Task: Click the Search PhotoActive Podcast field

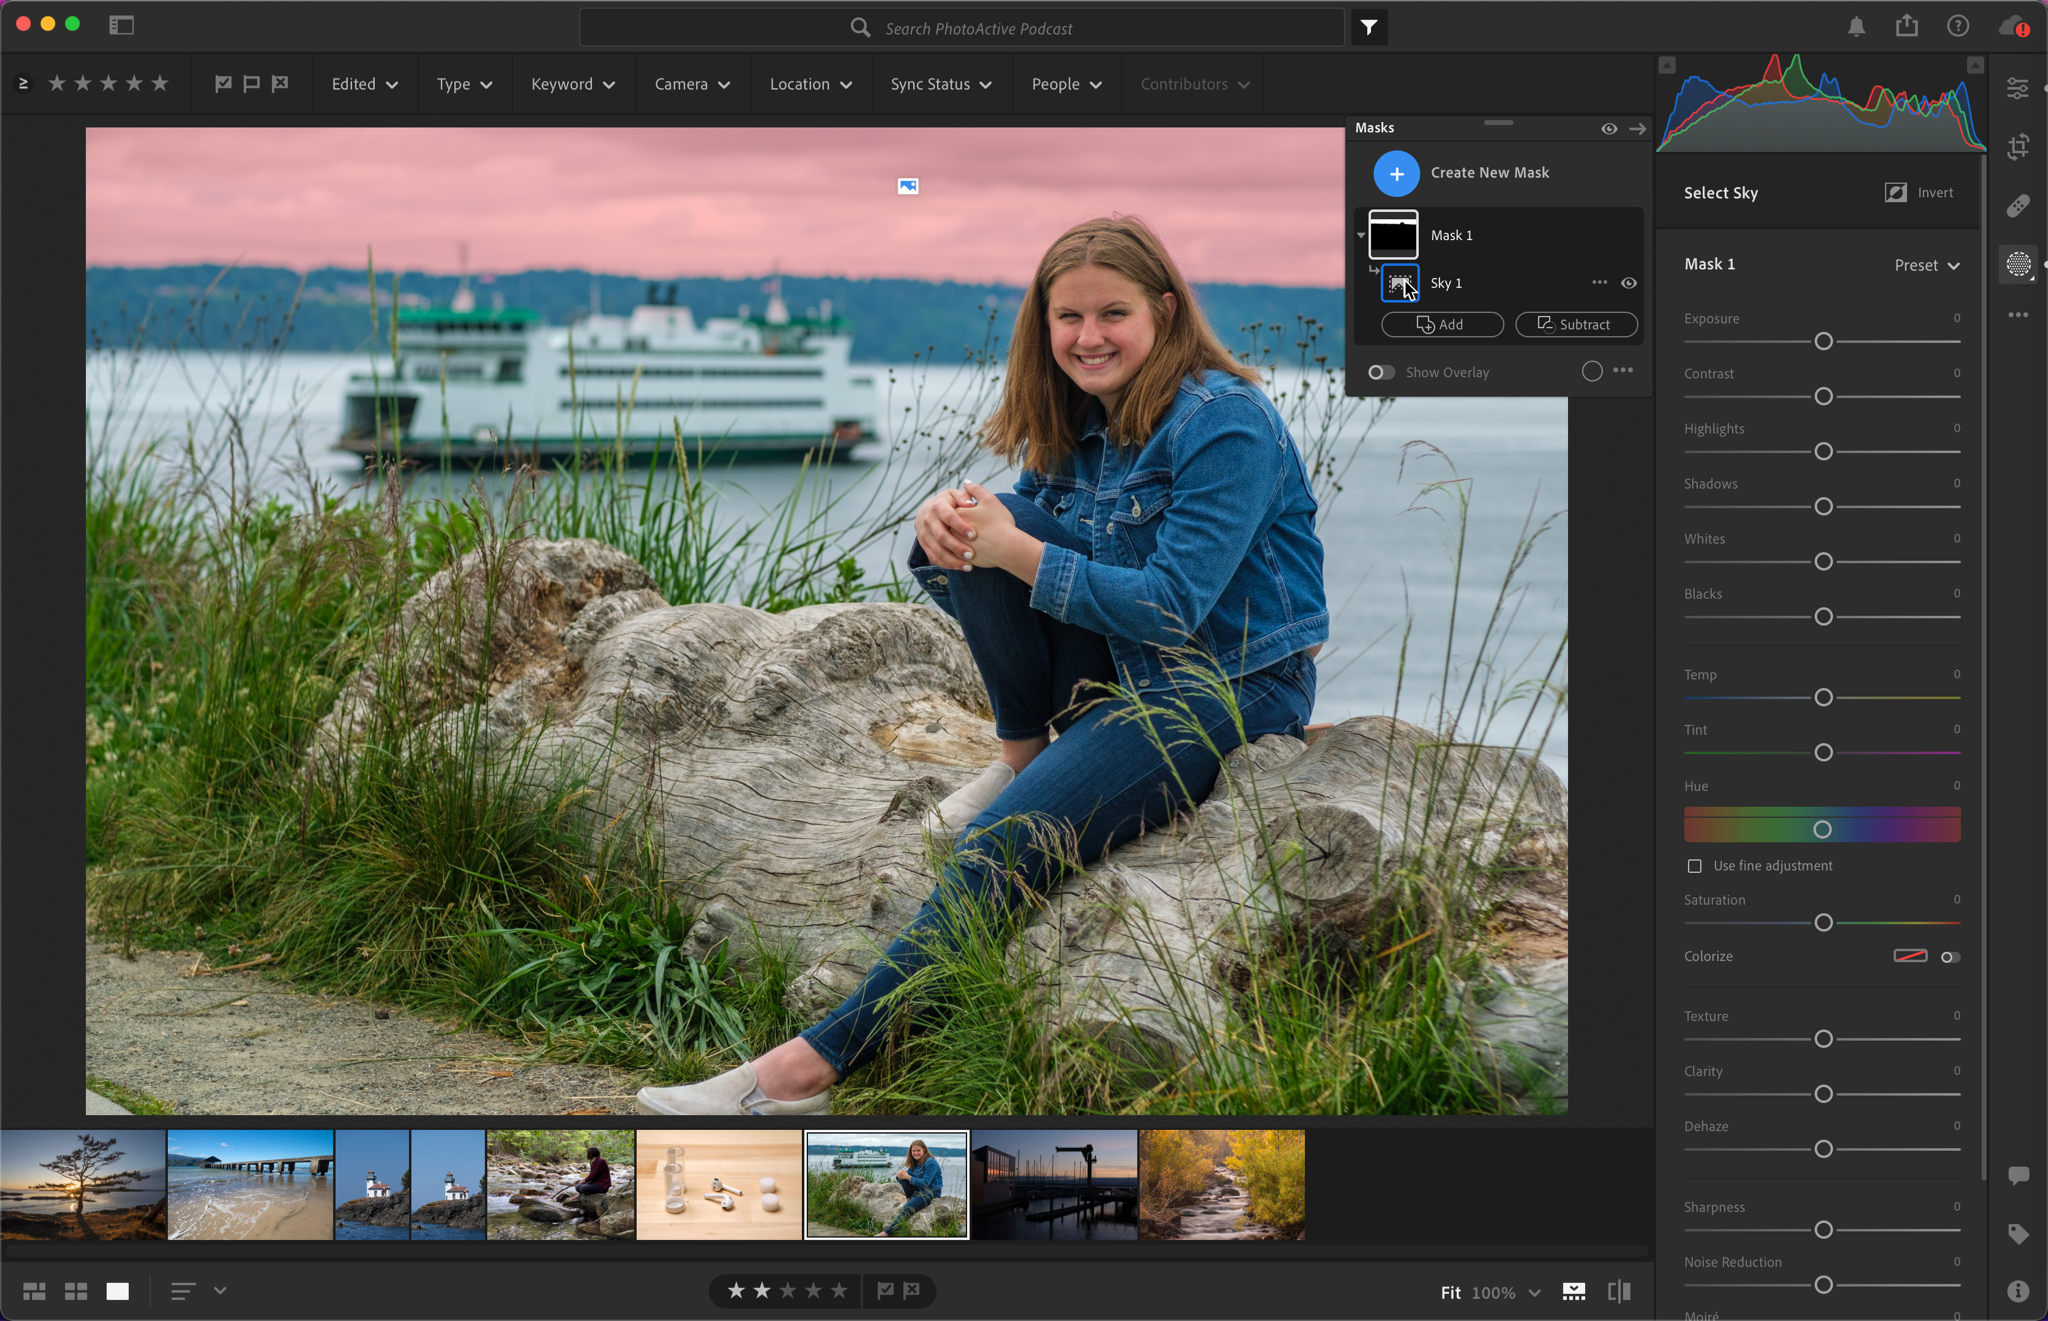Action: click(961, 28)
